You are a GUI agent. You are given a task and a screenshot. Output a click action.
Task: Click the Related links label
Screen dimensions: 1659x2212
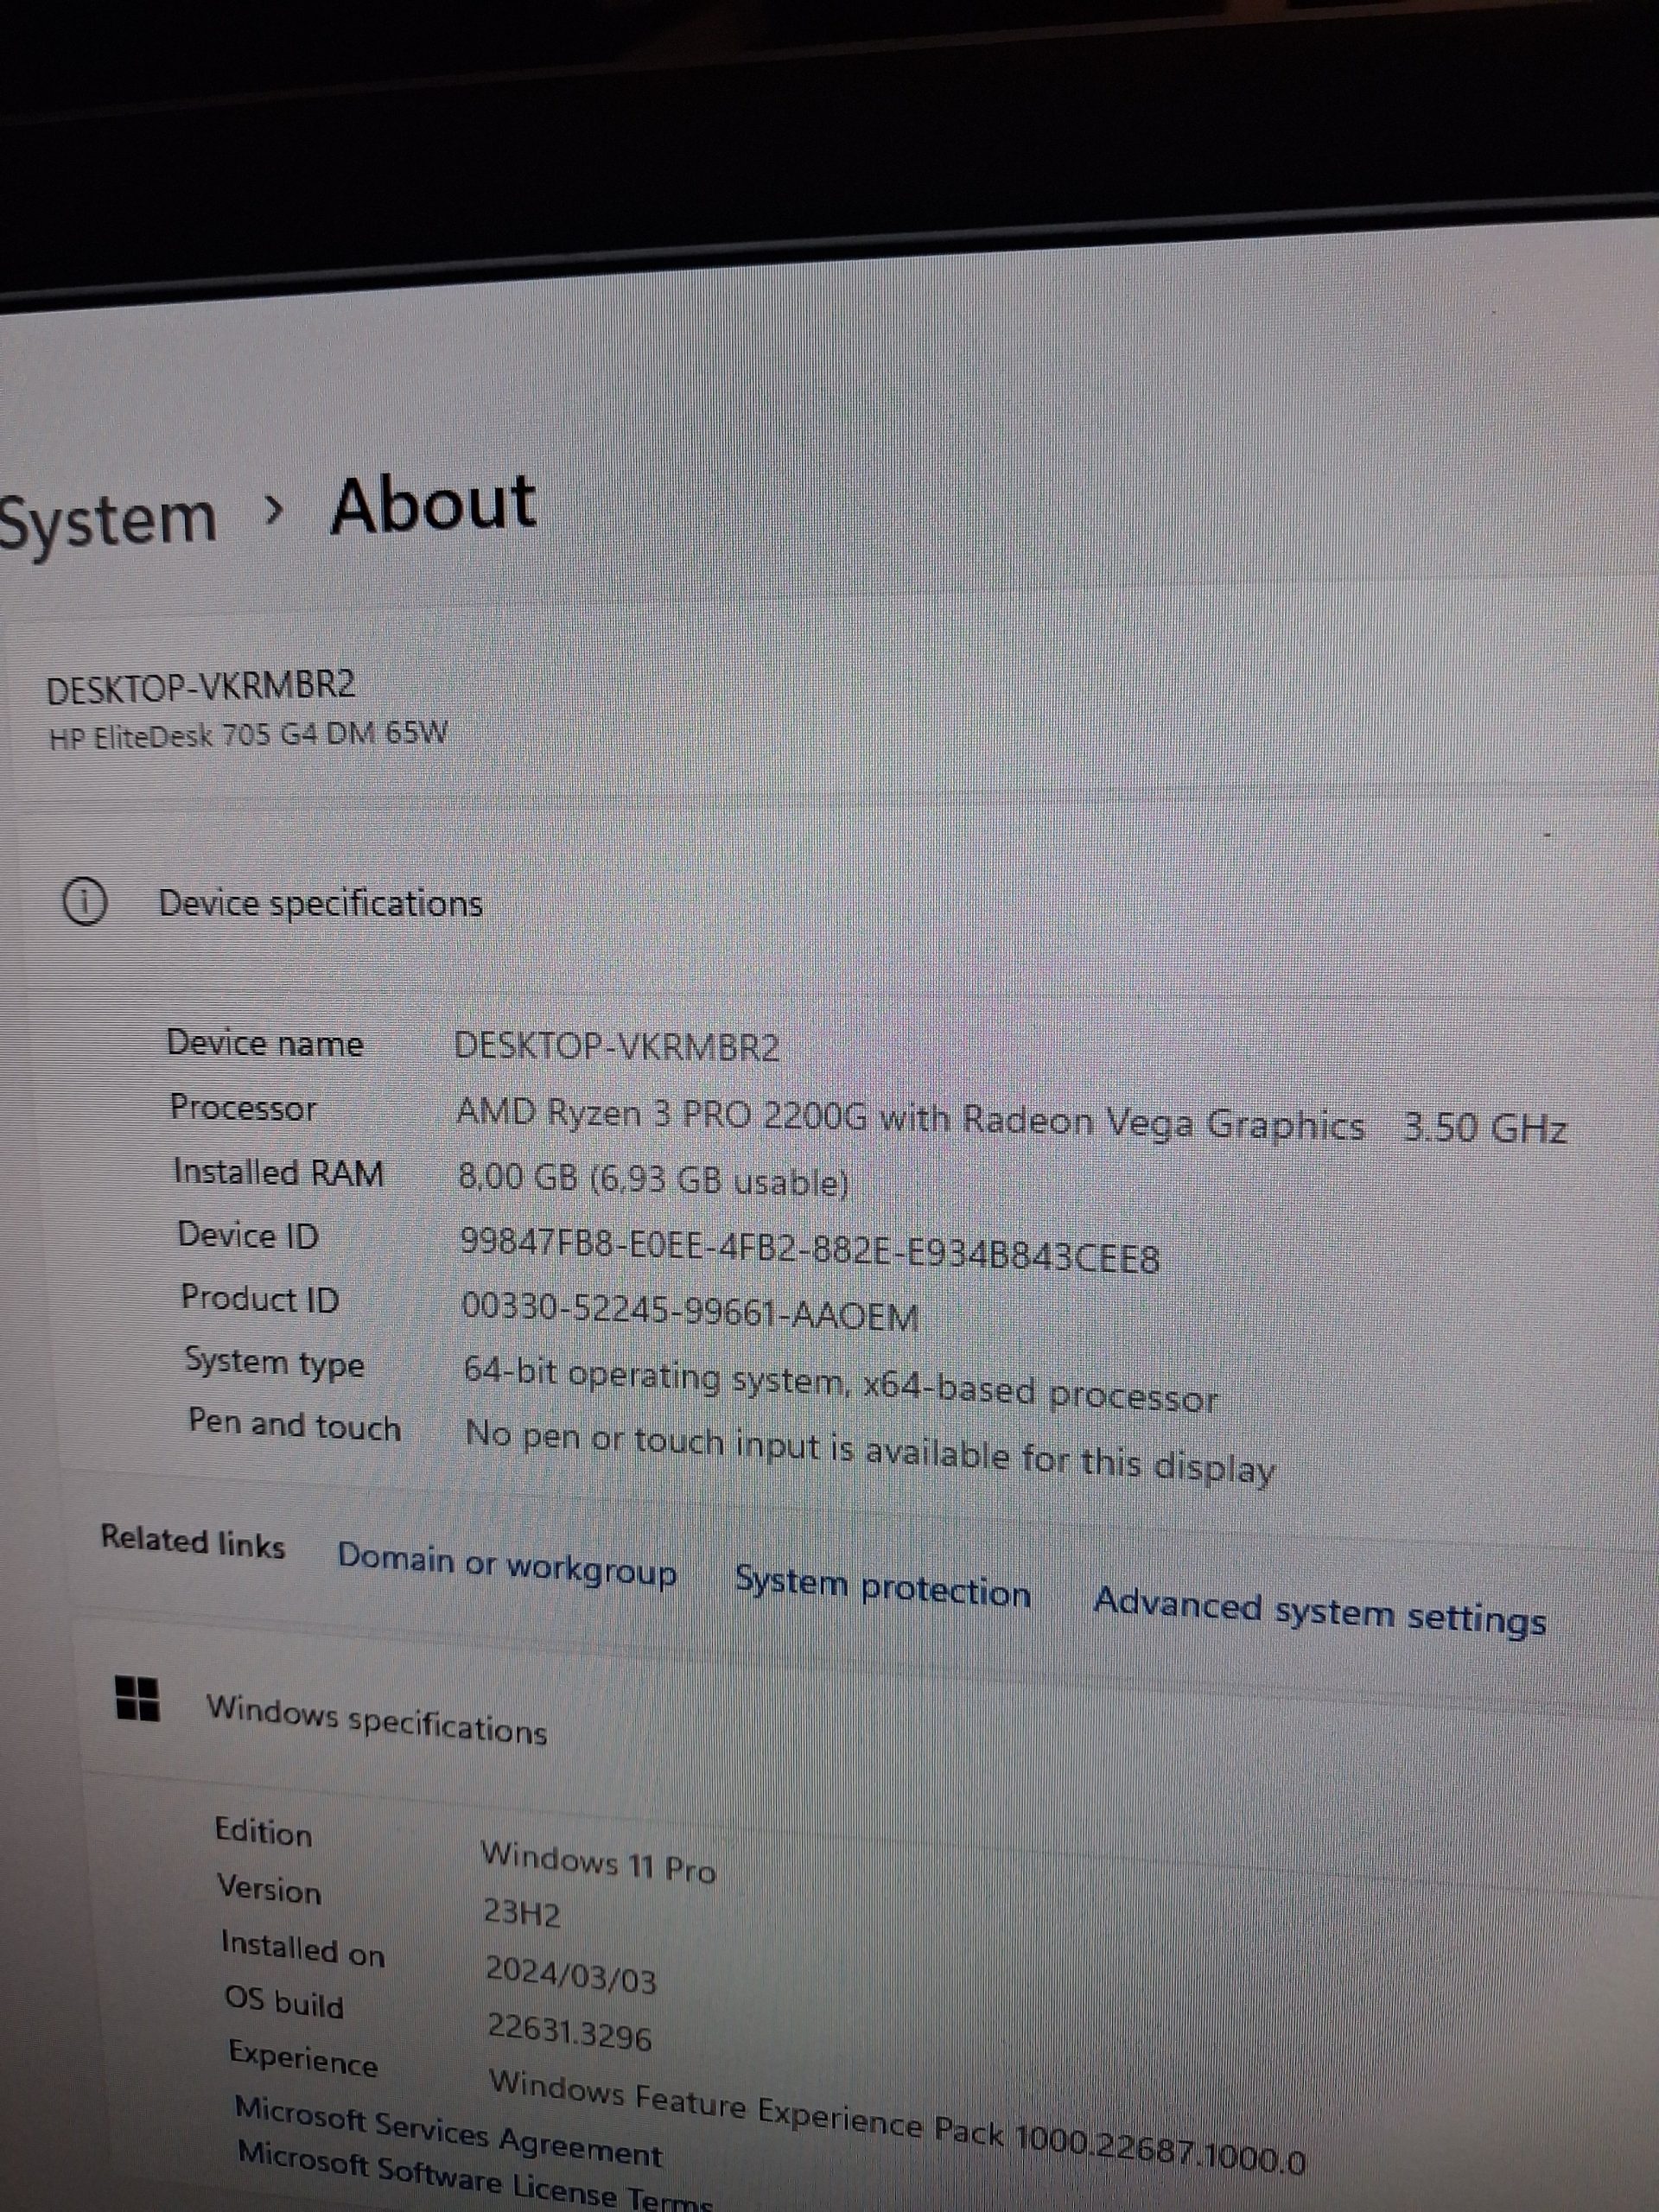193,1542
